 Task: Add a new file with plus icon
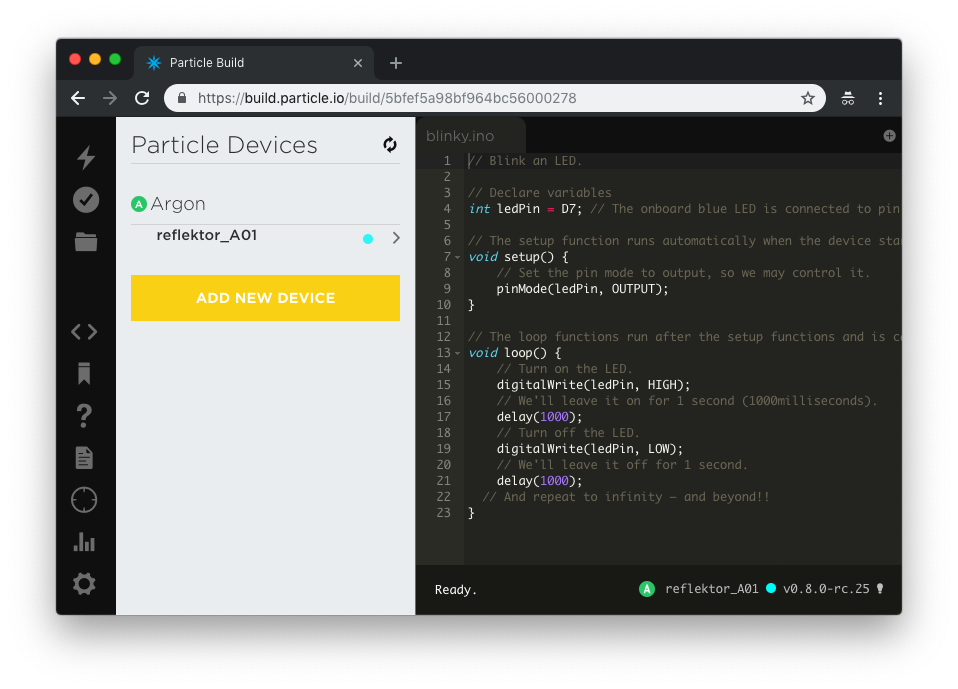[x=889, y=136]
